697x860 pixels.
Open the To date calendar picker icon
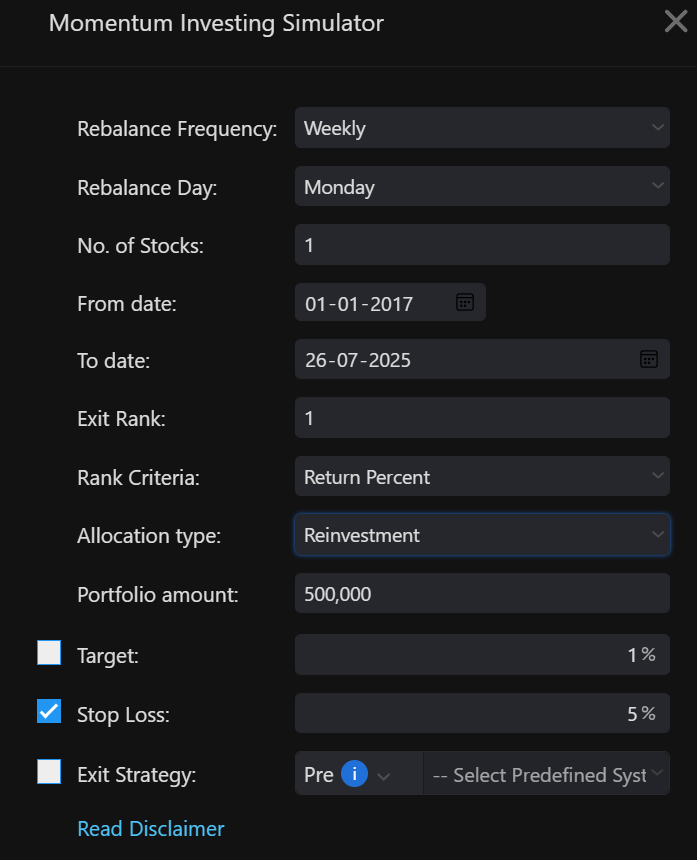click(649, 359)
